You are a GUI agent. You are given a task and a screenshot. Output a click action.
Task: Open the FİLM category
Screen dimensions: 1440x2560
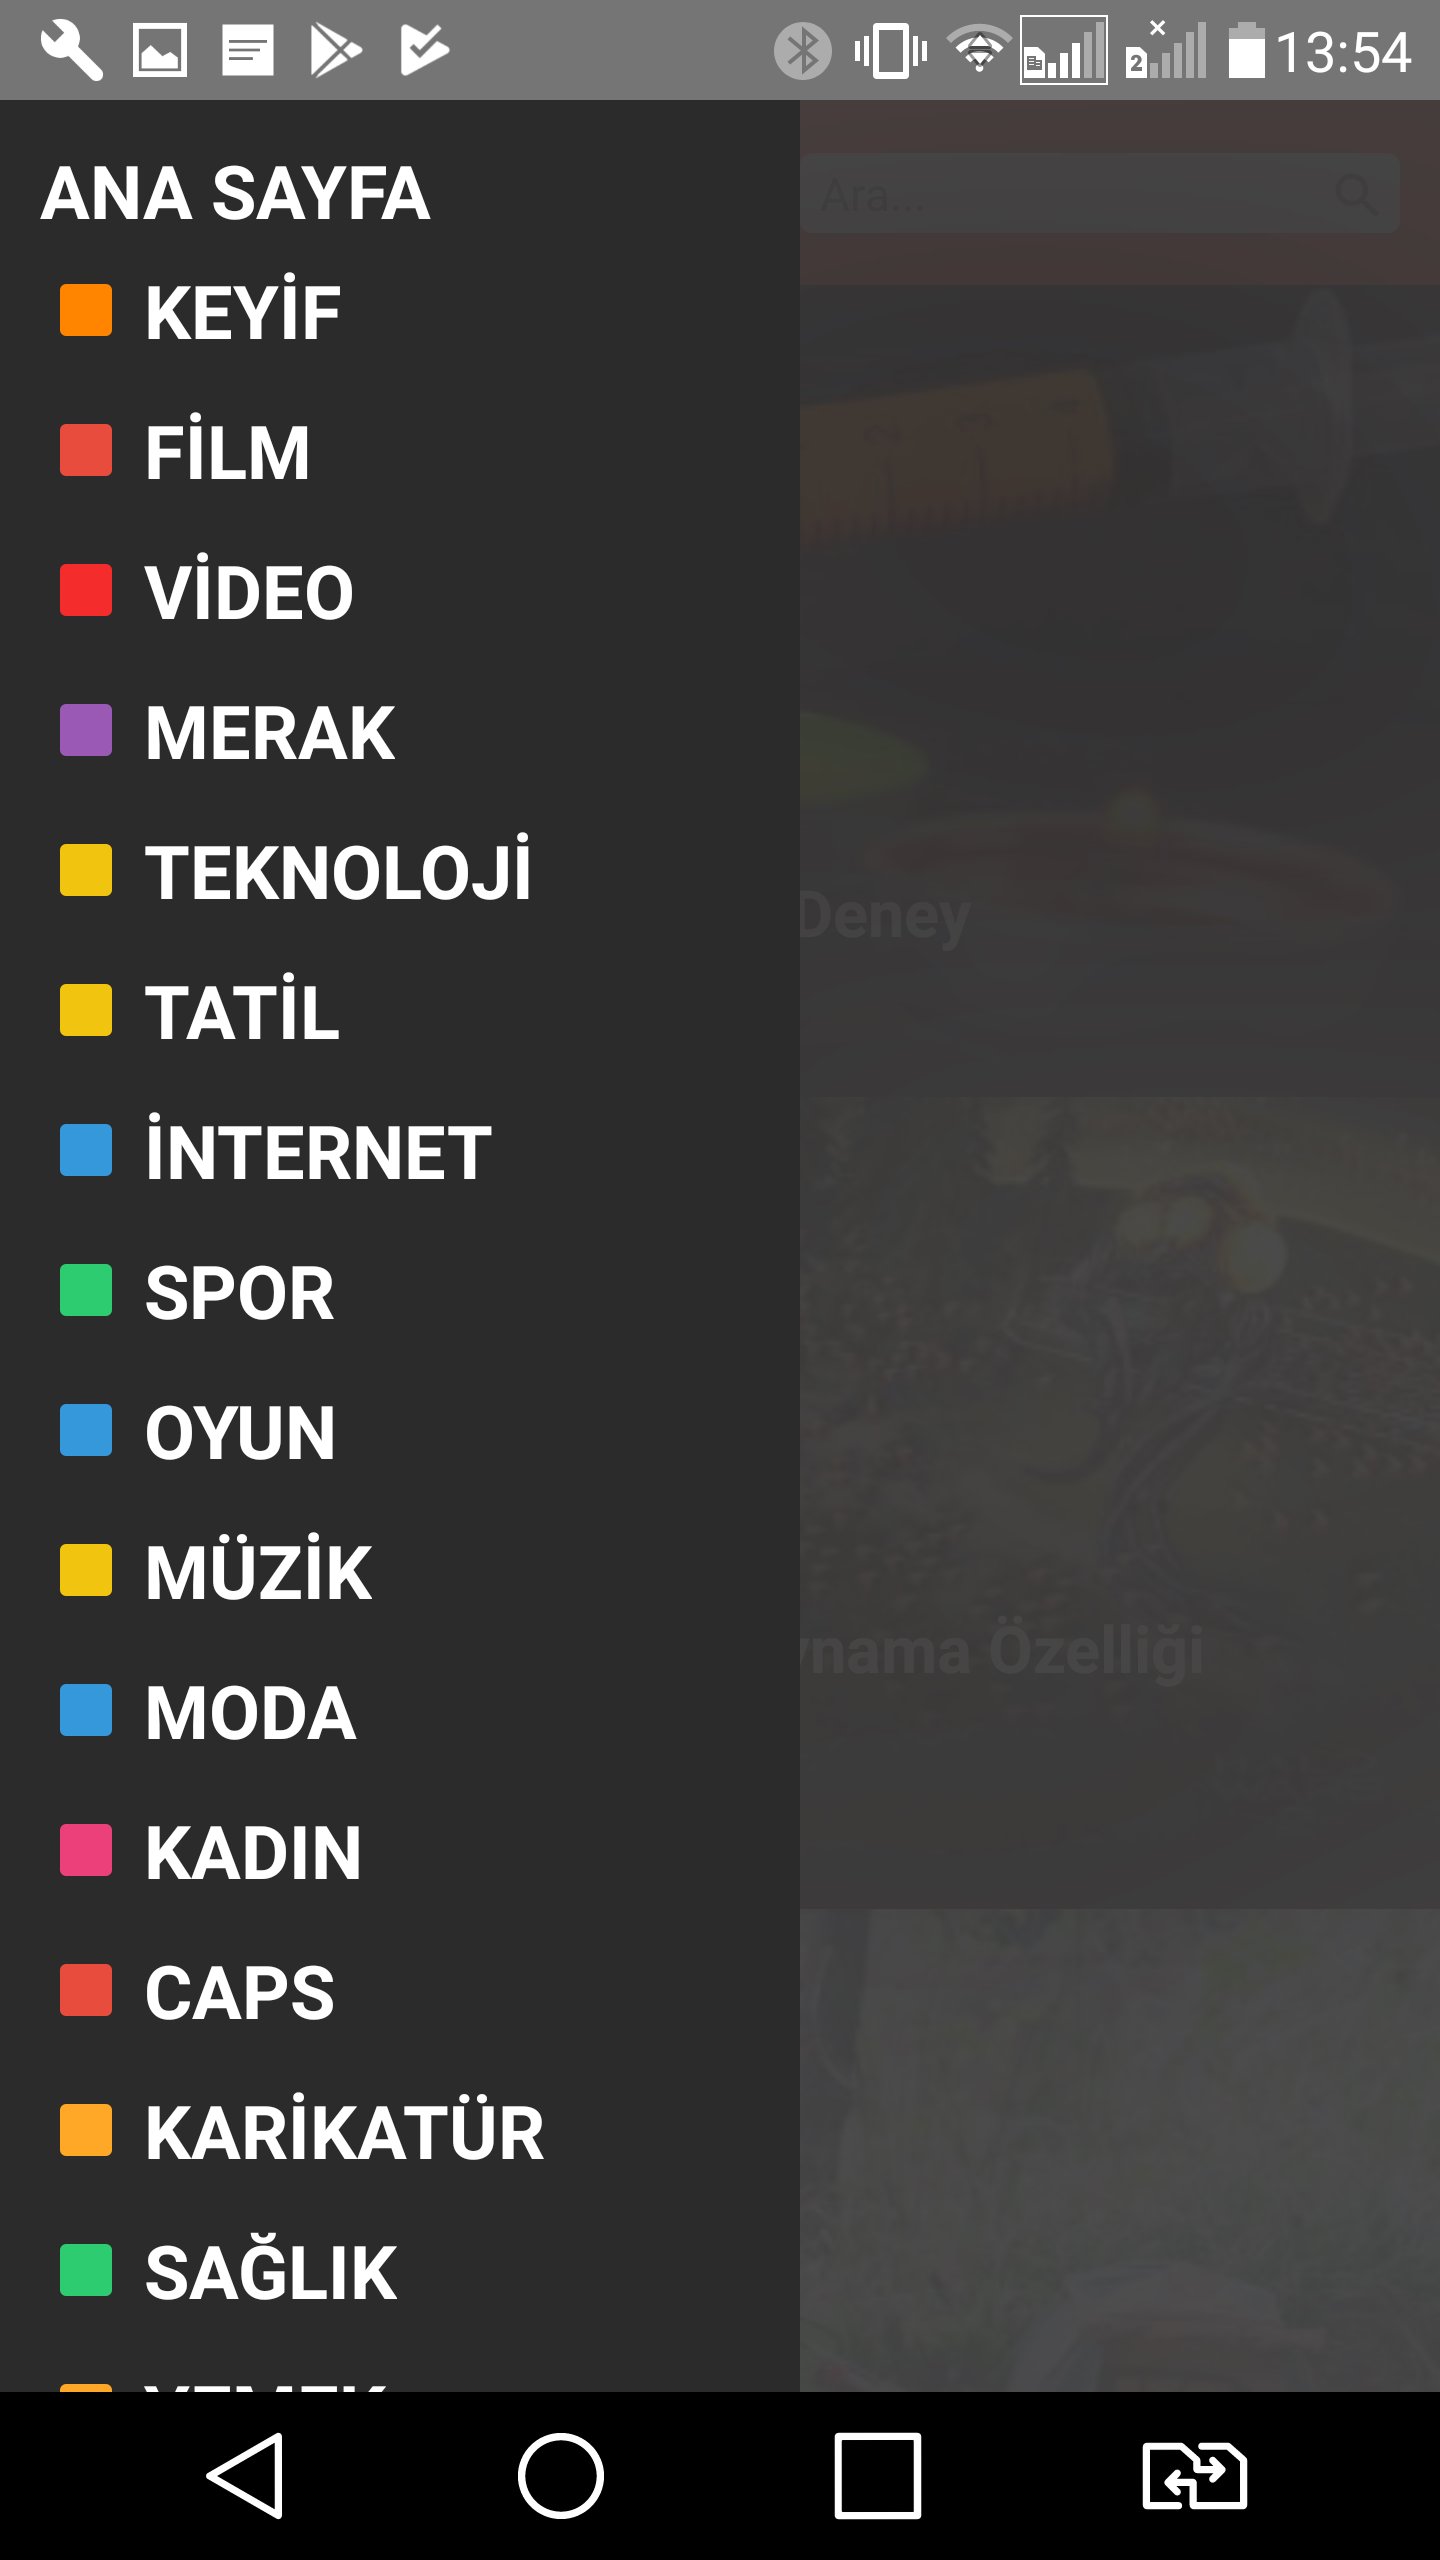point(228,452)
